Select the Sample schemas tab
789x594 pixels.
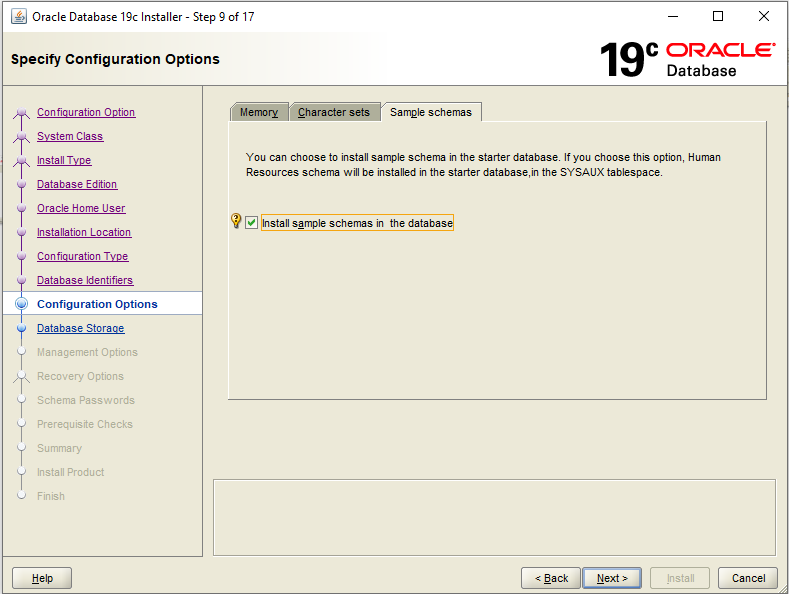coord(431,112)
